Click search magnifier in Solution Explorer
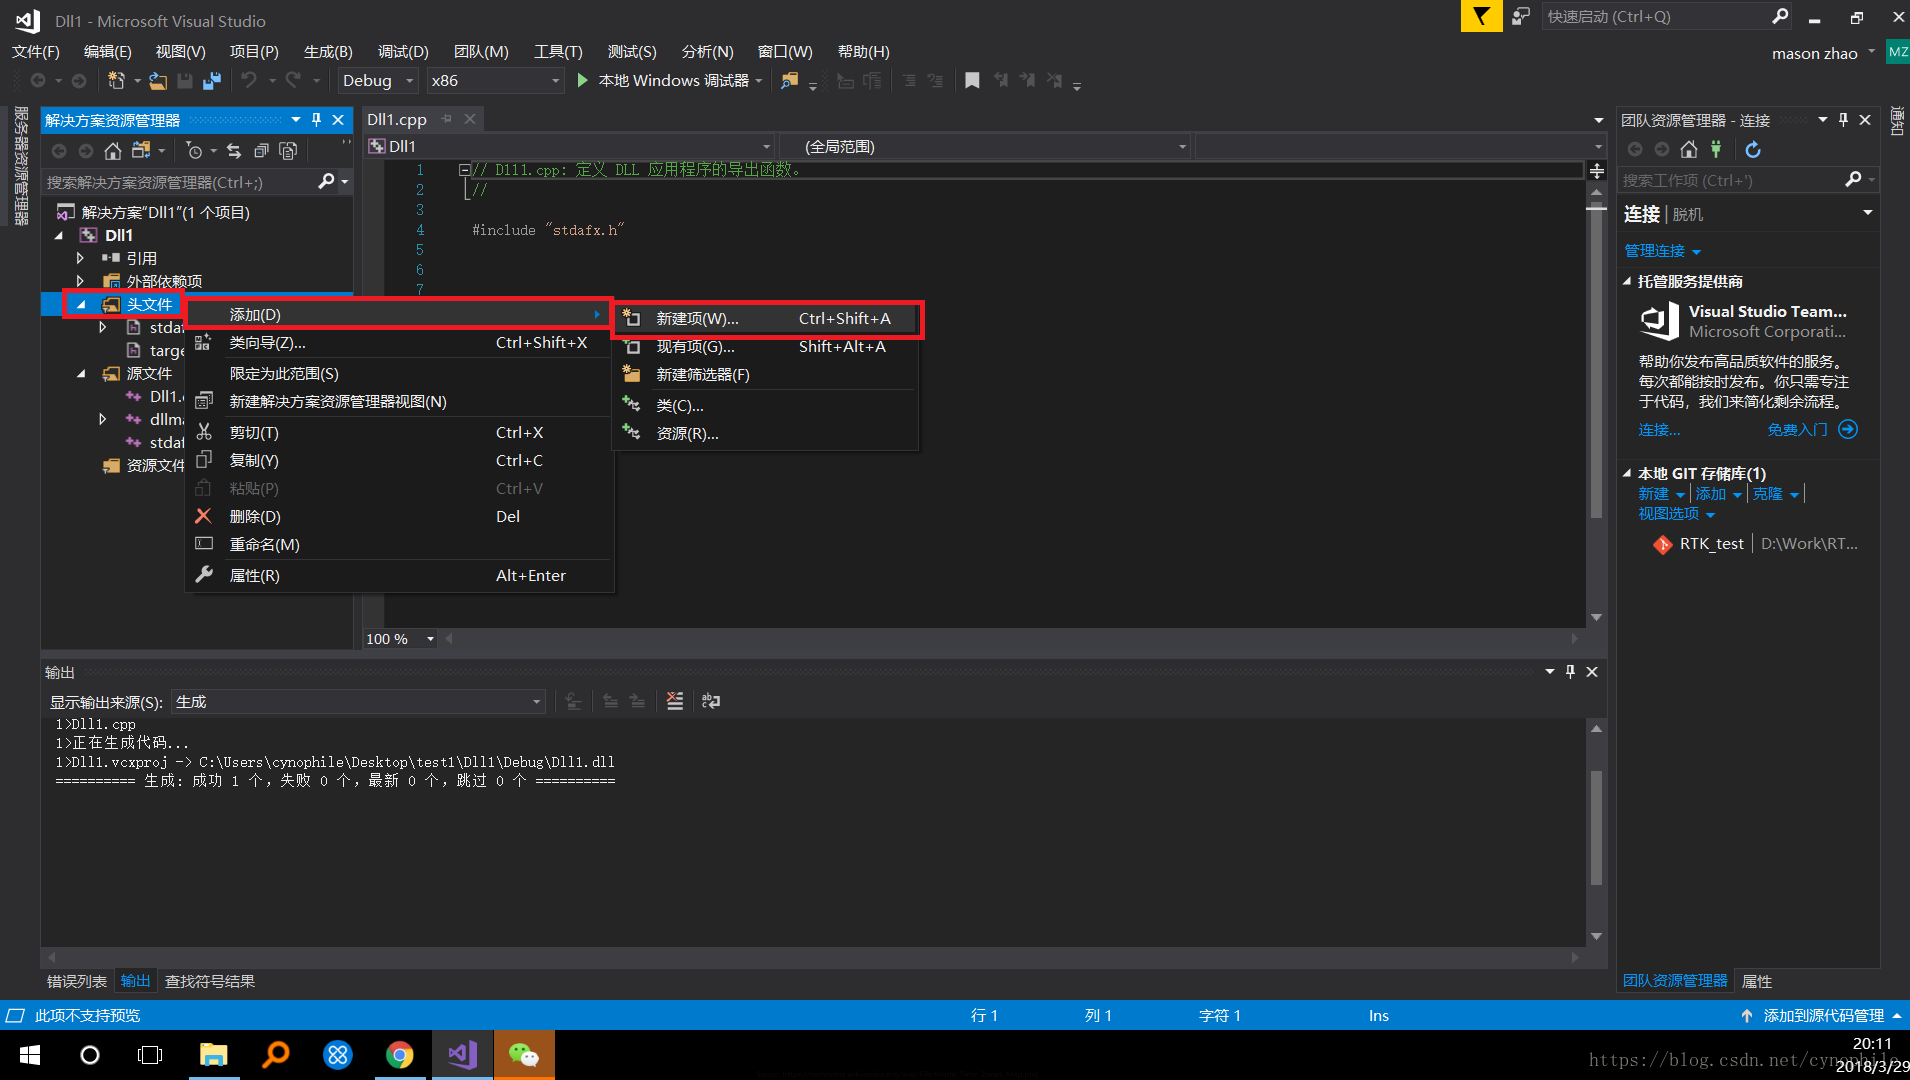Screen dimensions: 1910x1080 click(x=326, y=181)
